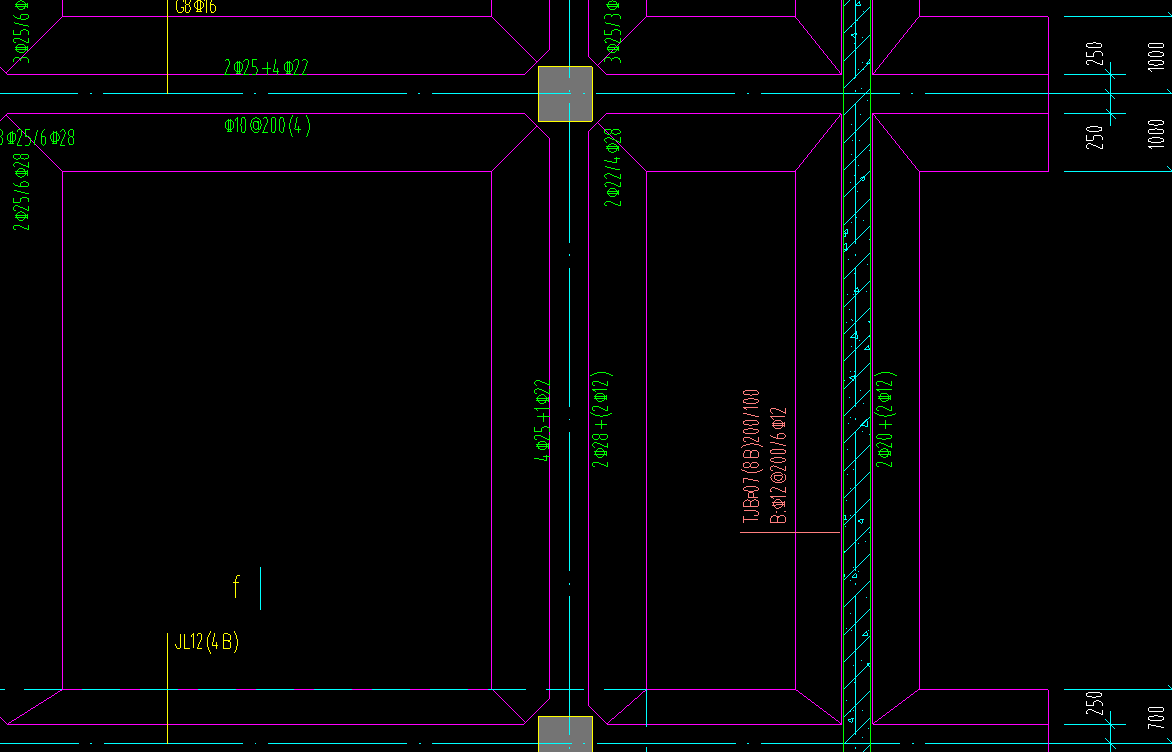The height and width of the screenshot is (752, 1172).
Task: Select the 2Φ25+4Φ22 rebar annotation
Action: (266, 67)
